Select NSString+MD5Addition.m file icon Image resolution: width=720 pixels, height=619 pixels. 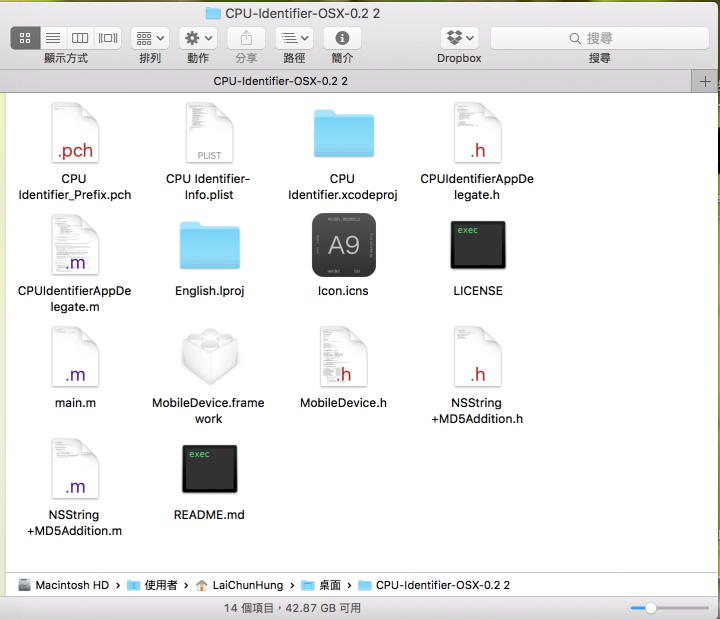click(75, 469)
